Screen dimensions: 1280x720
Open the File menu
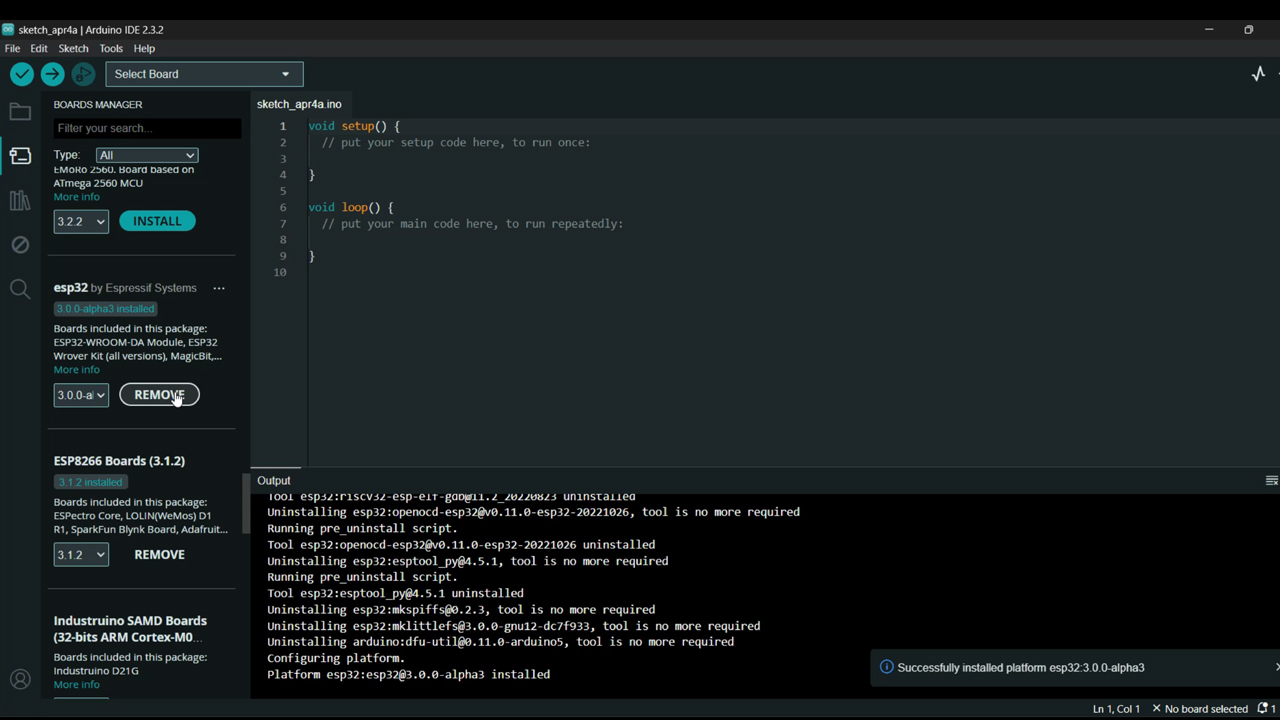pos(12,48)
